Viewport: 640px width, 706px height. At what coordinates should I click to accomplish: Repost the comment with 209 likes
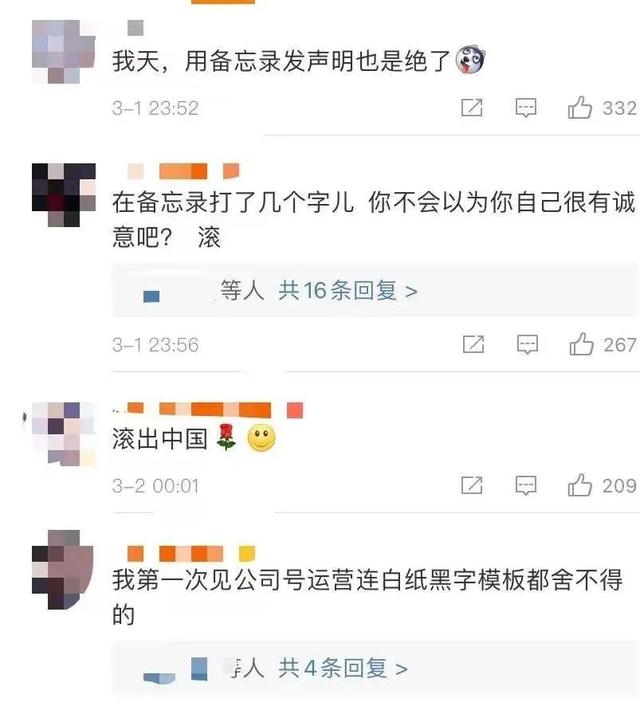tap(472, 485)
